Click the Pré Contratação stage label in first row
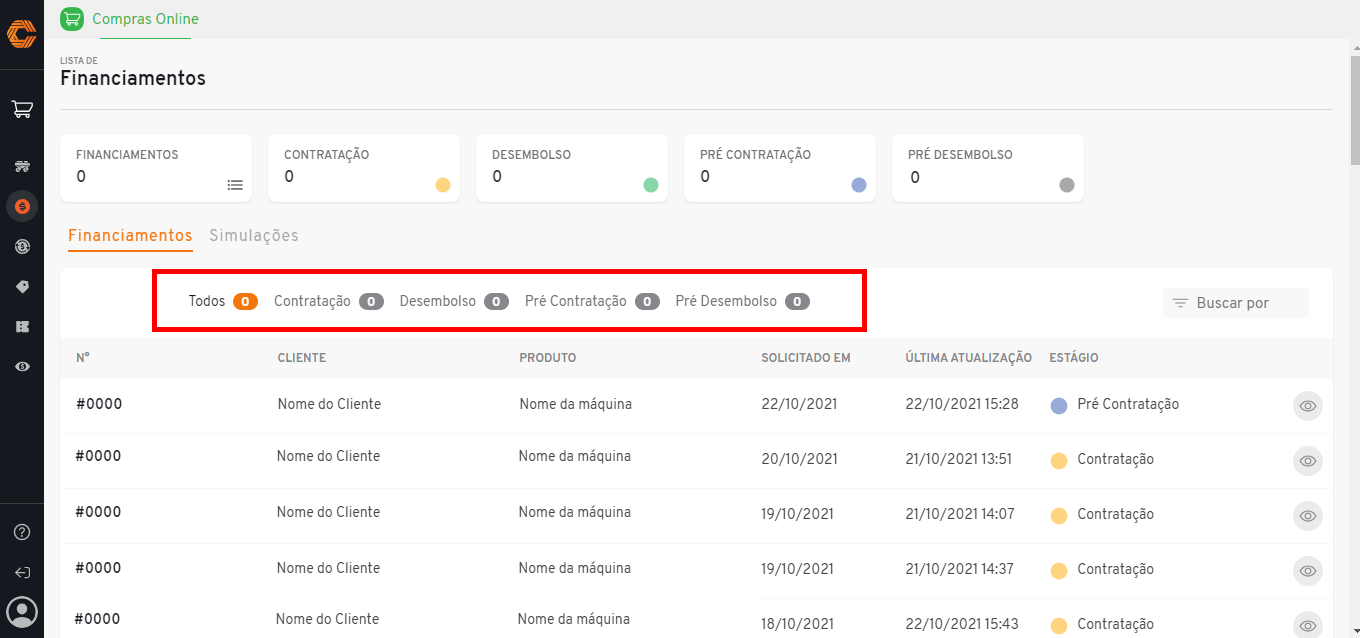This screenshot has width=1360, height=638. (1128, 404)
